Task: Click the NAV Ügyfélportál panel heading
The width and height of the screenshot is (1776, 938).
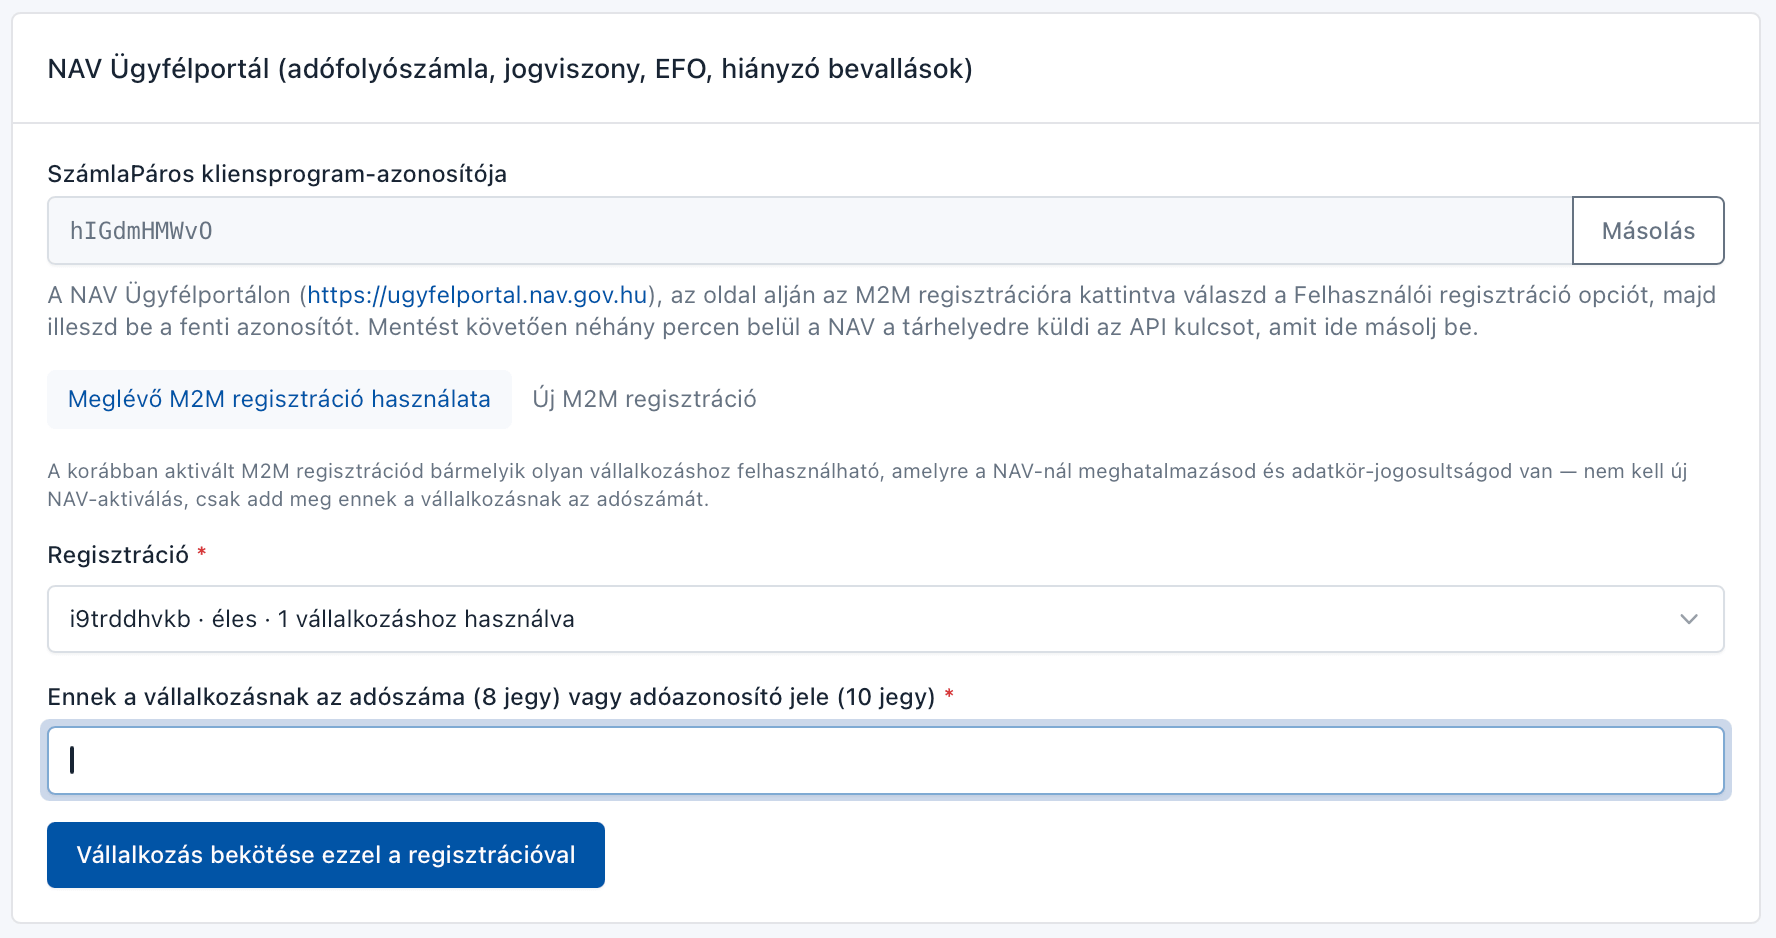Action: (x=510, y=69)
